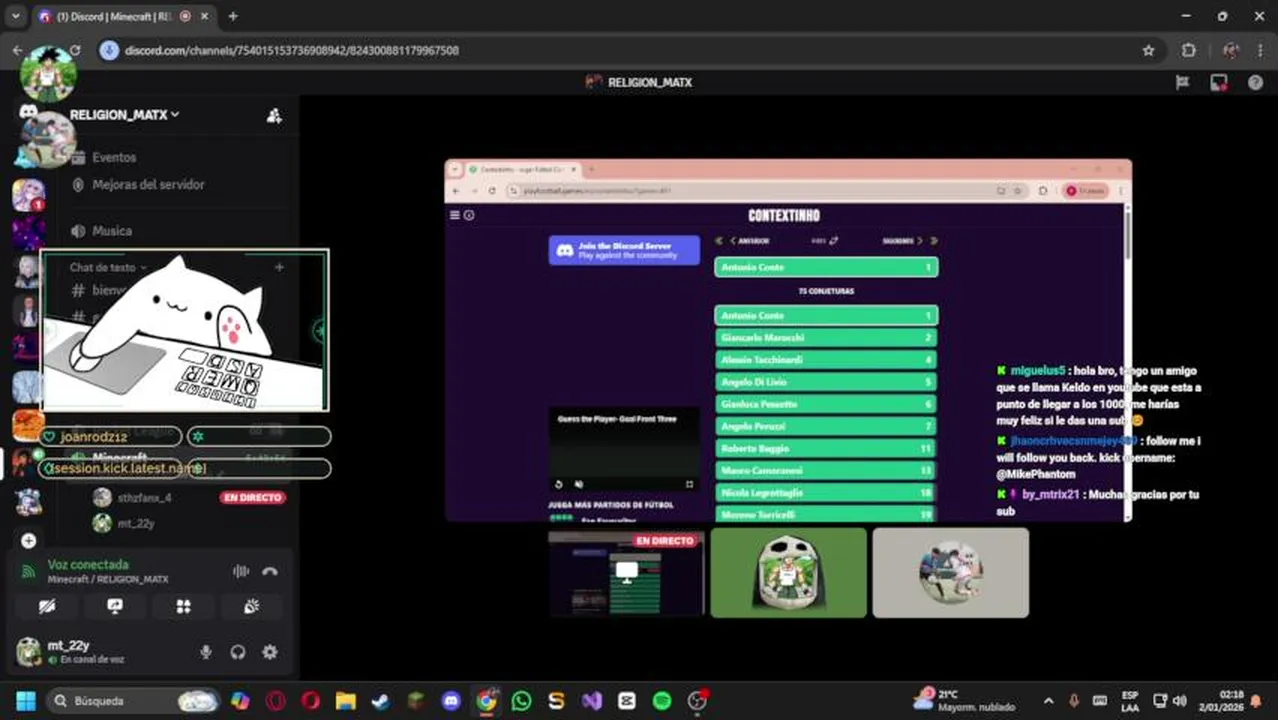Open Spotify from the taskbar
The image size is (1278, 720).
pos(662,701)
